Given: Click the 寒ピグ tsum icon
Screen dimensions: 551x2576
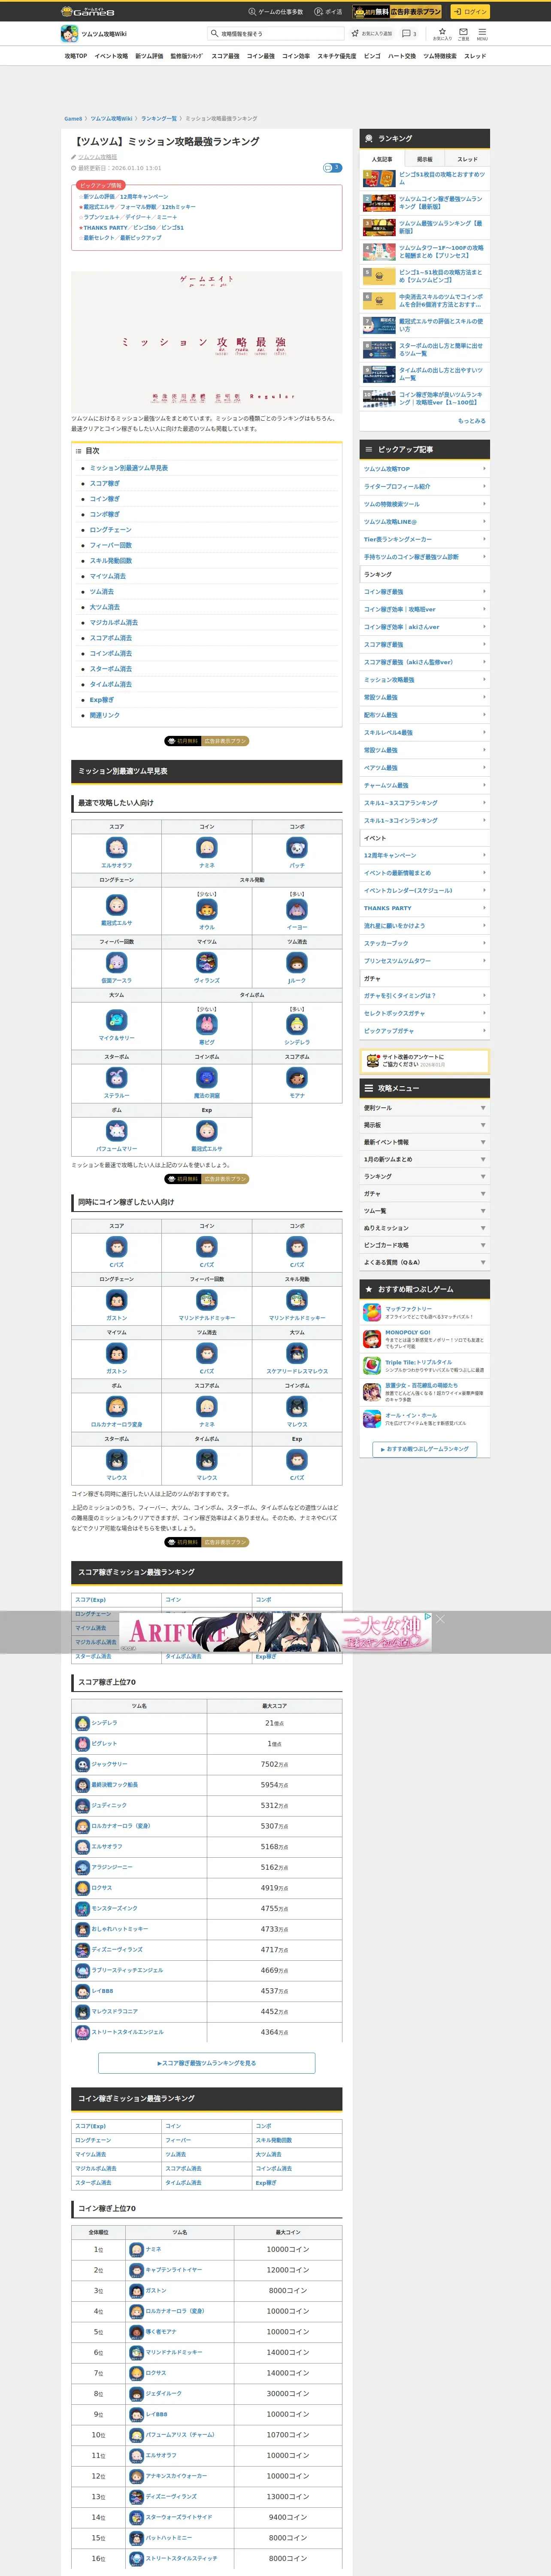Looking at the screenshot, I should pos(206,1024).
